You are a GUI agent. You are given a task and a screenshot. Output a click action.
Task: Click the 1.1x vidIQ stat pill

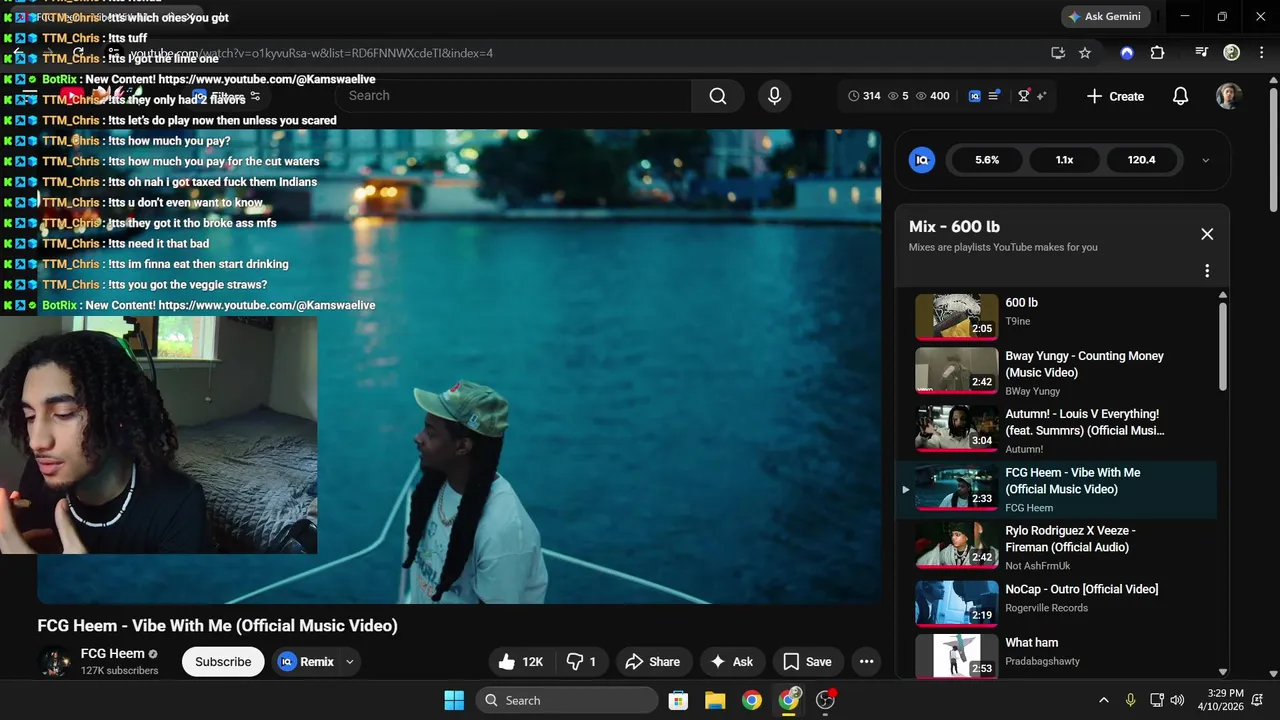coord(1064,160)
